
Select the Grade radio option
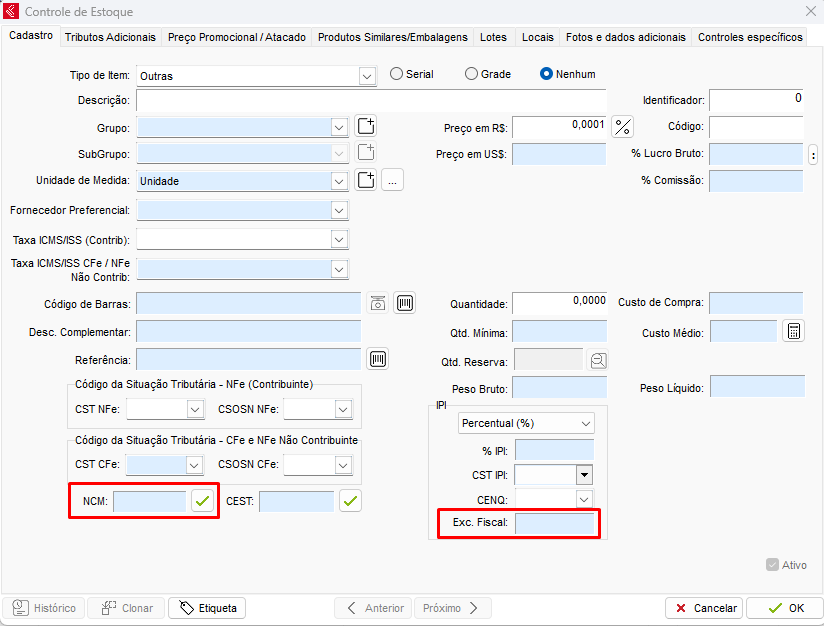[x=472, y=74]
